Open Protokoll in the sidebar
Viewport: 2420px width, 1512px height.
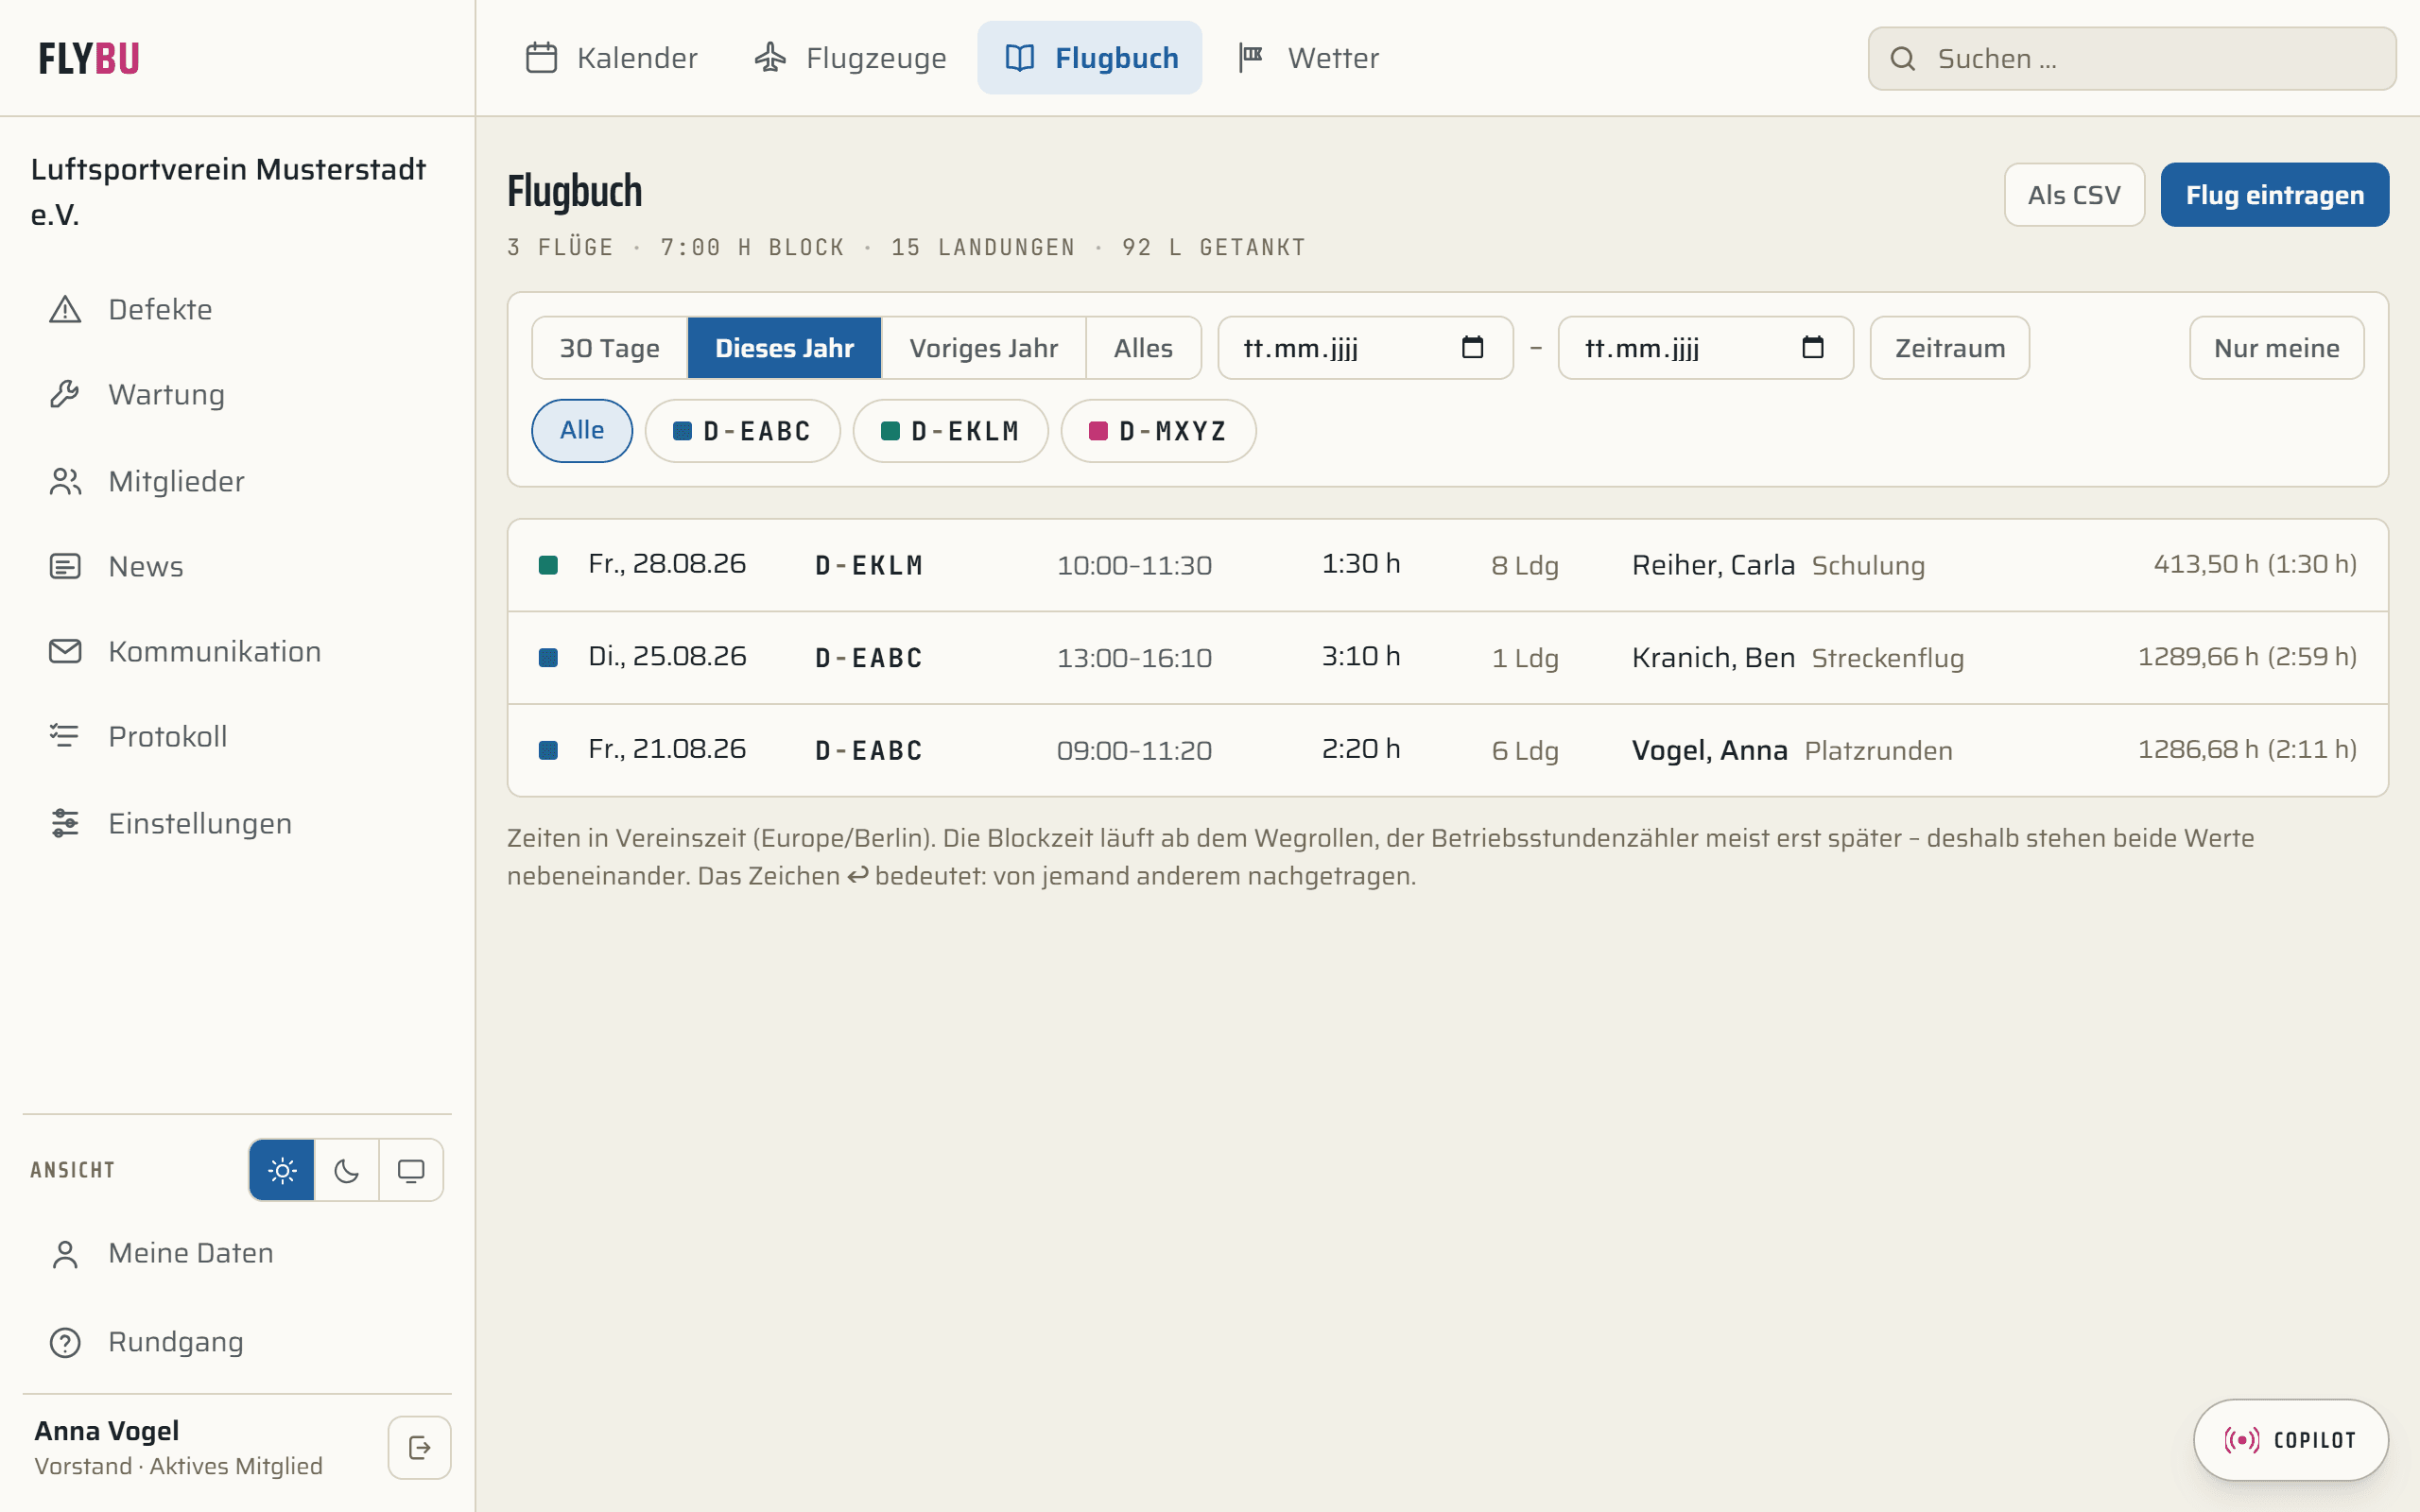click(x=237, y=737)
